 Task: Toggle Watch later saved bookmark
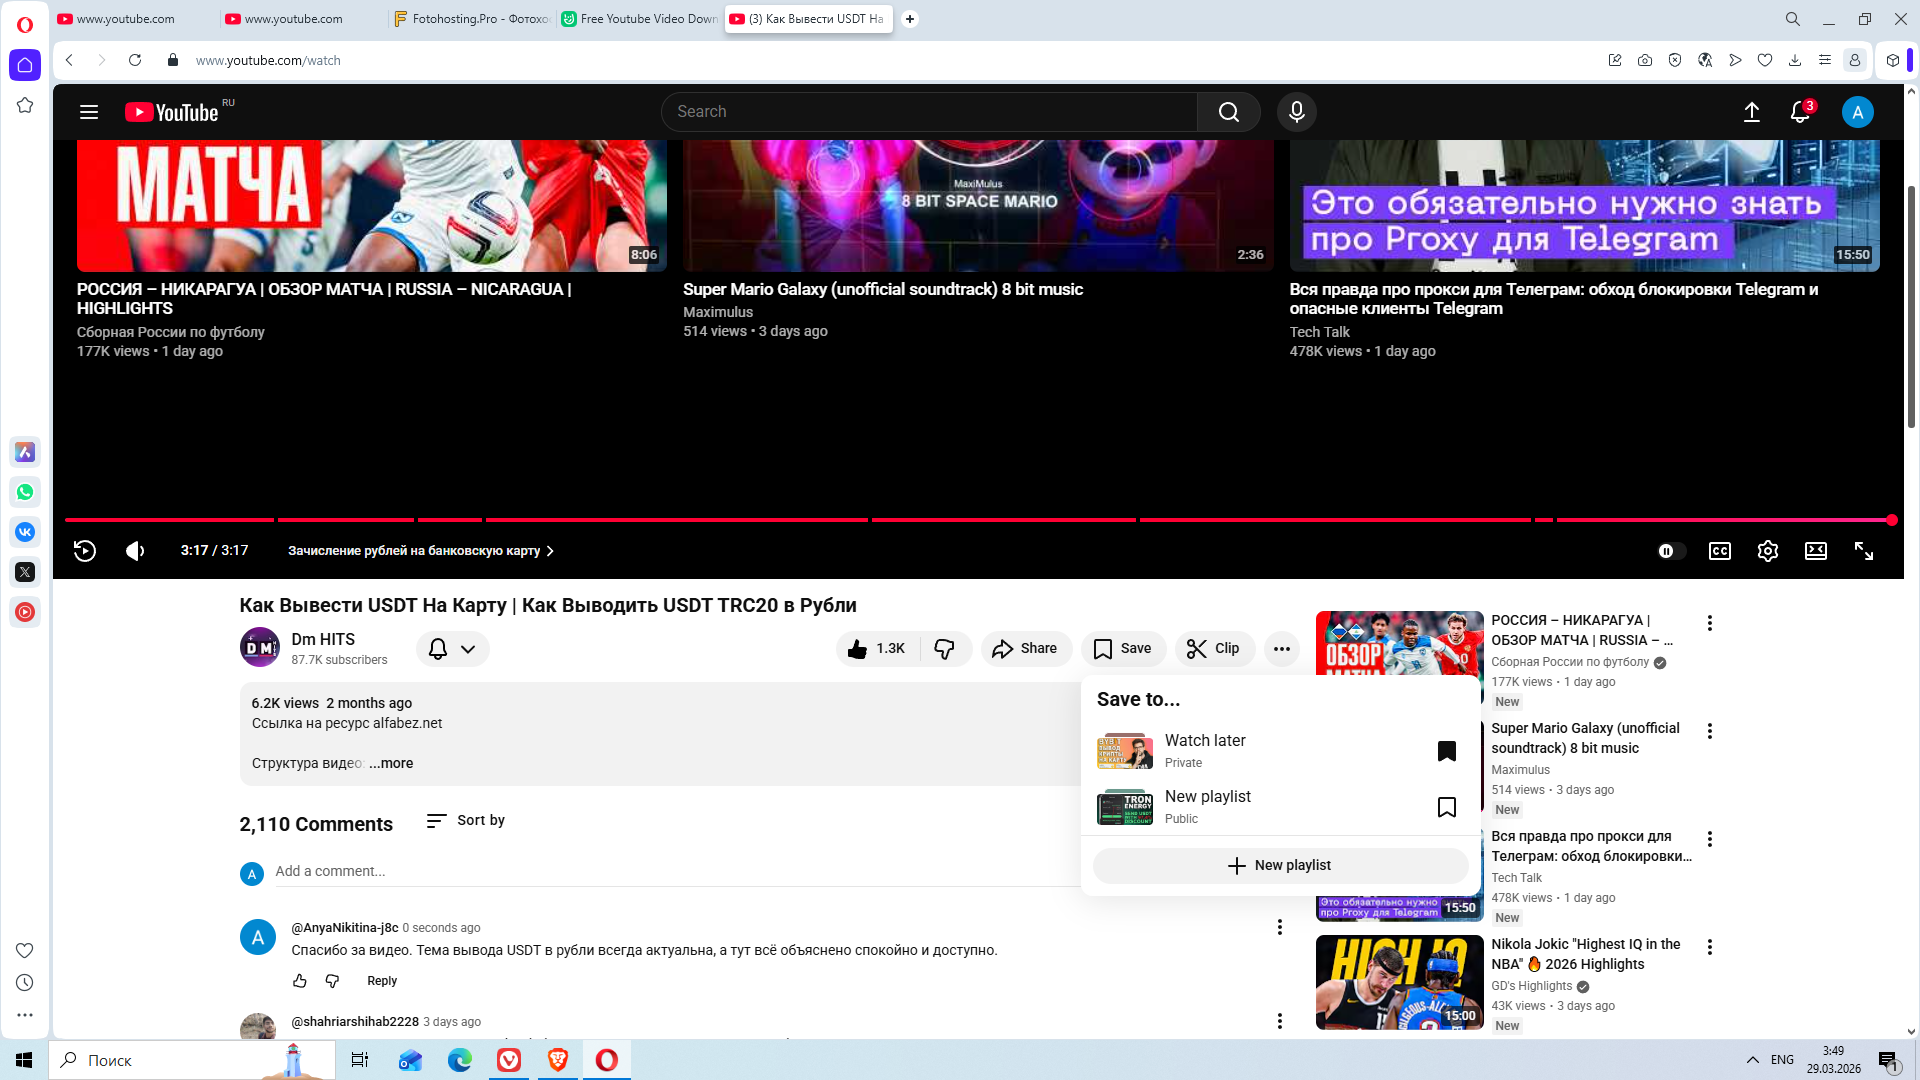pos(1446,751)
